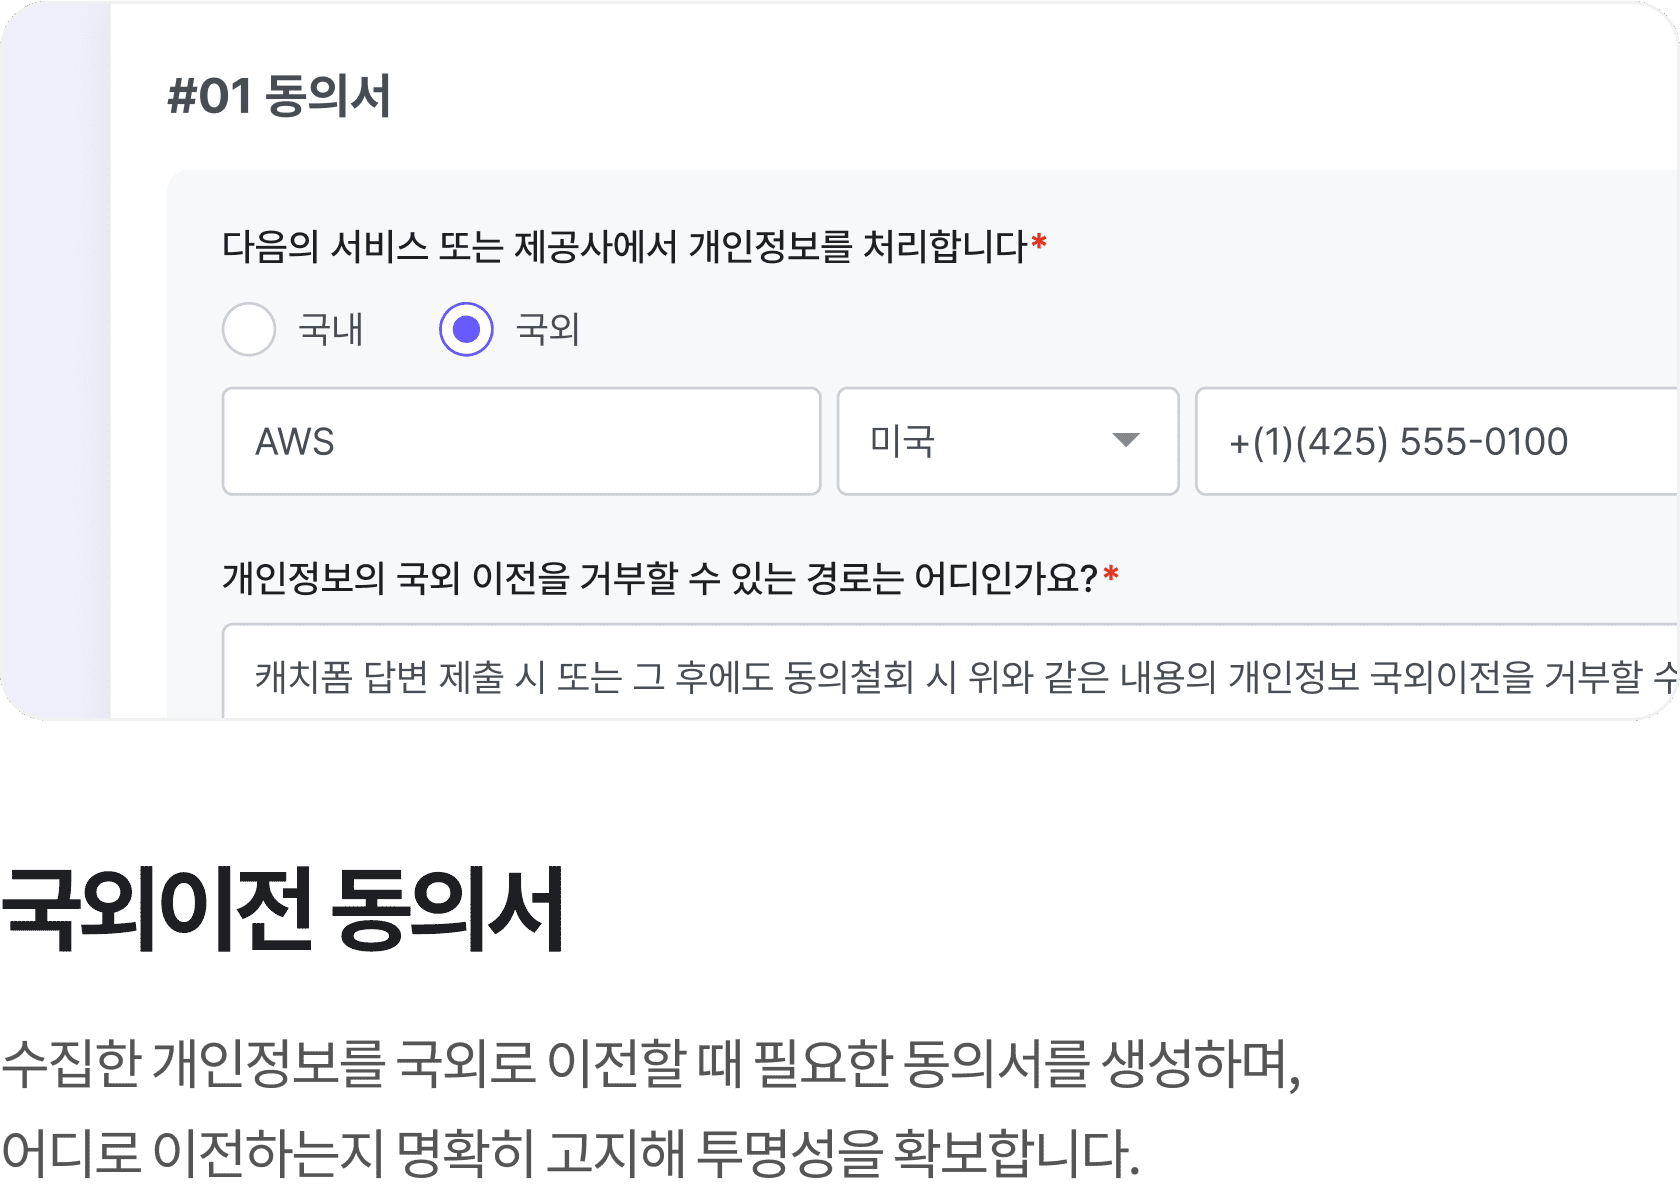This screenshot has height=1198, width=1680.
Task: Select the 국내 radio button
Action: coord(249,329)
